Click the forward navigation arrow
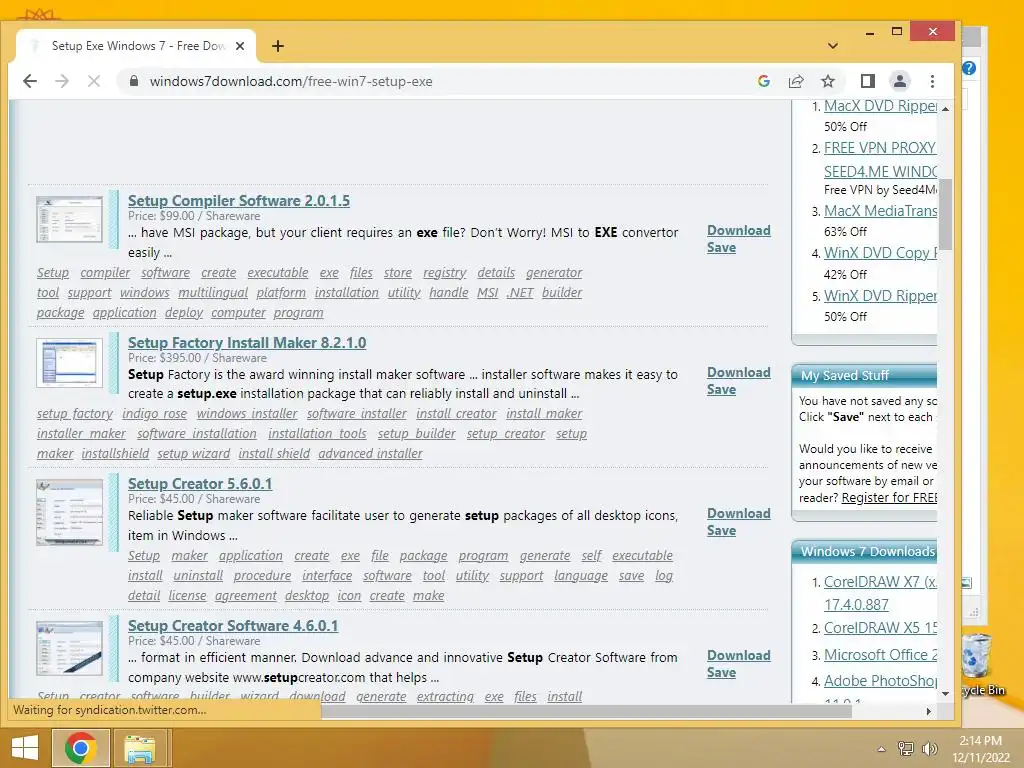The image size is (1024, 768). [62, 81]
